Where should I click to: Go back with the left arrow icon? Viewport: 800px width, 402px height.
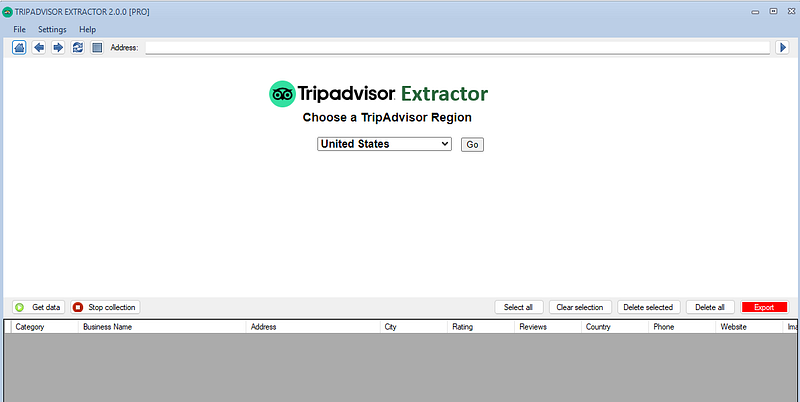(39, 47)
